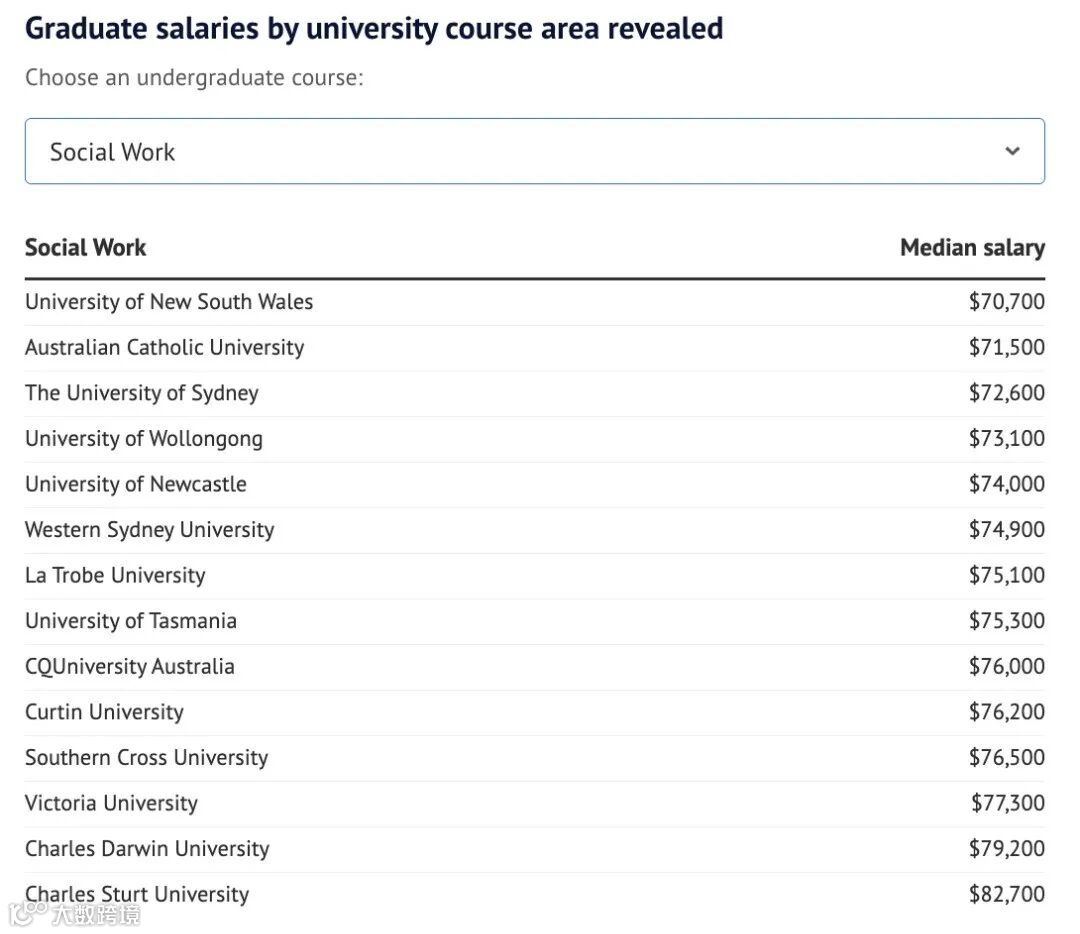Open the Social Work course dropdown
Screen dimensions: 1080x934
(534, 152)
